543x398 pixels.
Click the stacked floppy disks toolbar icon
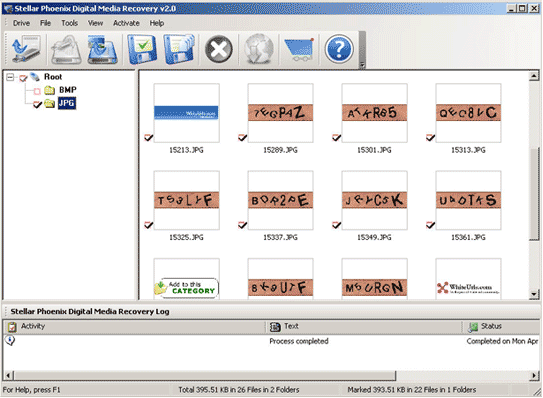pos(179,49)
